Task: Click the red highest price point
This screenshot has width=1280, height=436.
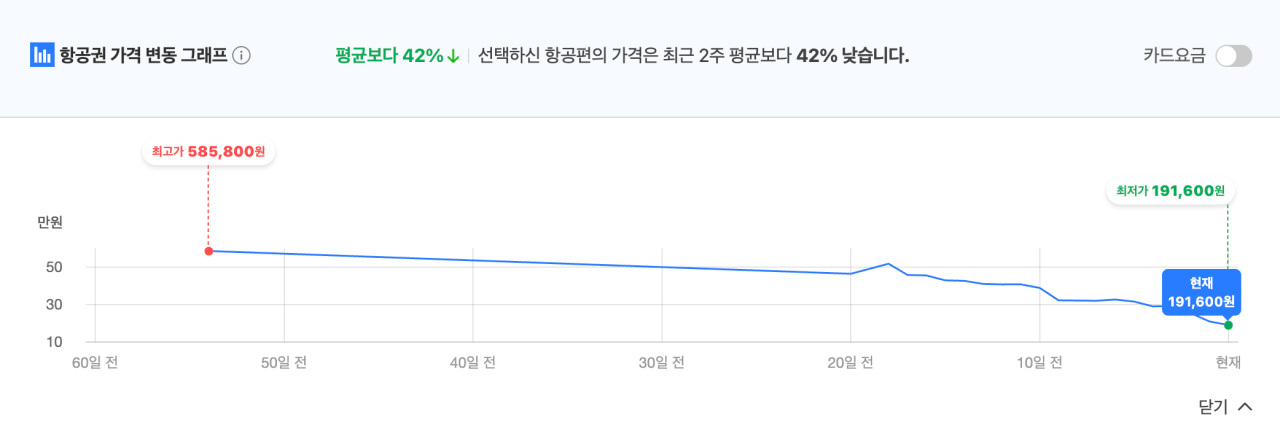Action: tap(208, 251)
